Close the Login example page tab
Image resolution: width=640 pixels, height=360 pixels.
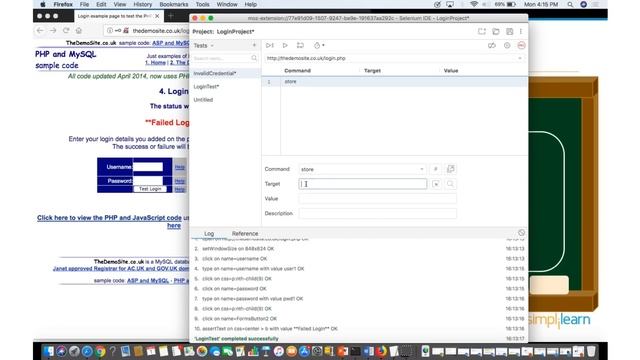[157, 16]
